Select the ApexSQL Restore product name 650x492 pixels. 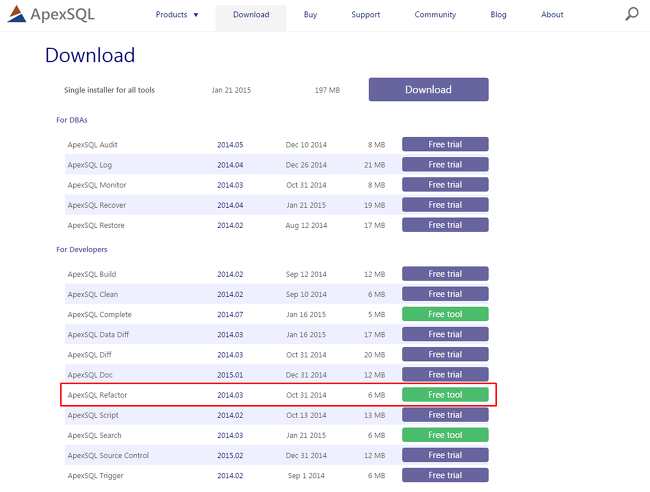[x=96, y=225]
